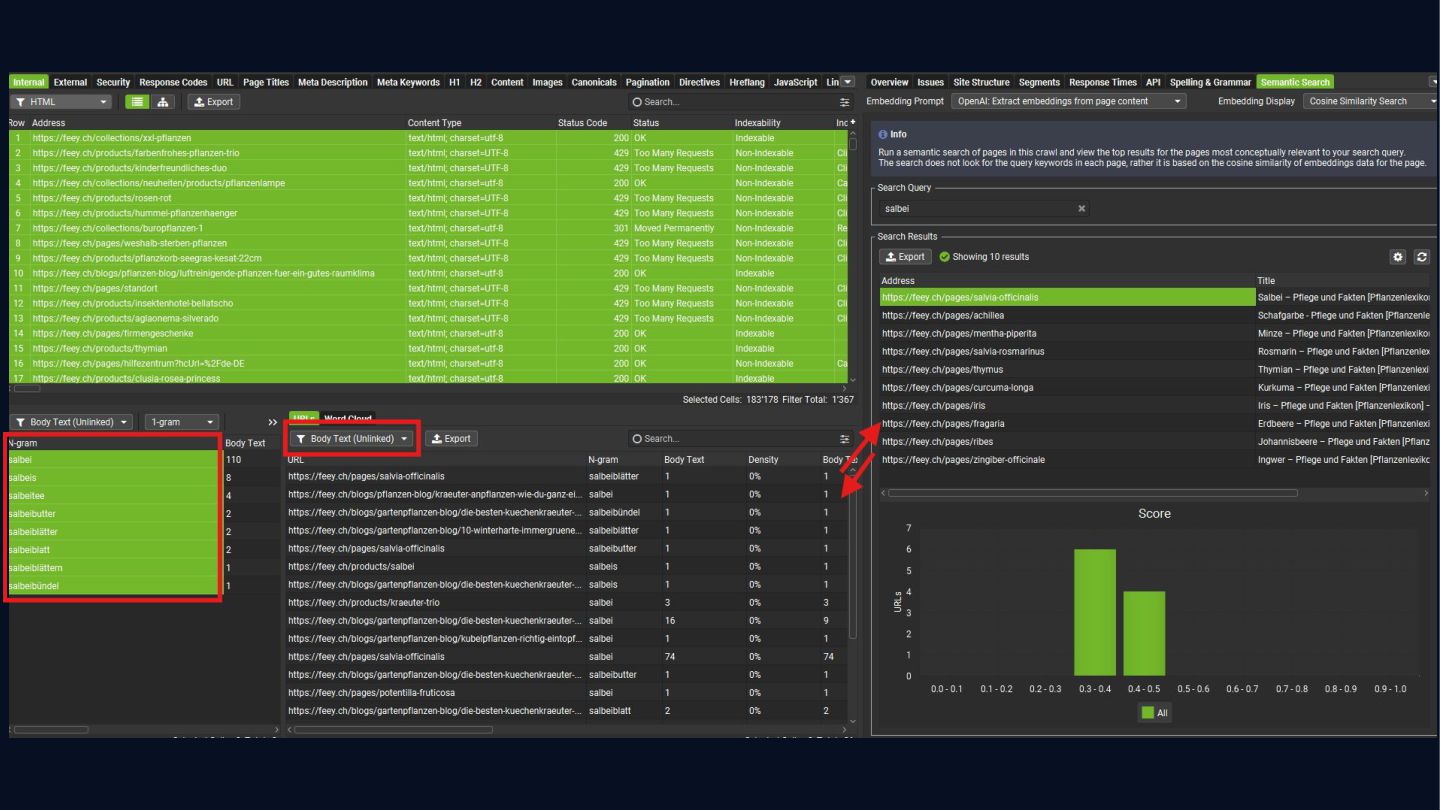The height and width of the screenshot is (810, 1440).
Task: Click the double-arrow expand icon near 1-gram
Action: point(273,422)
